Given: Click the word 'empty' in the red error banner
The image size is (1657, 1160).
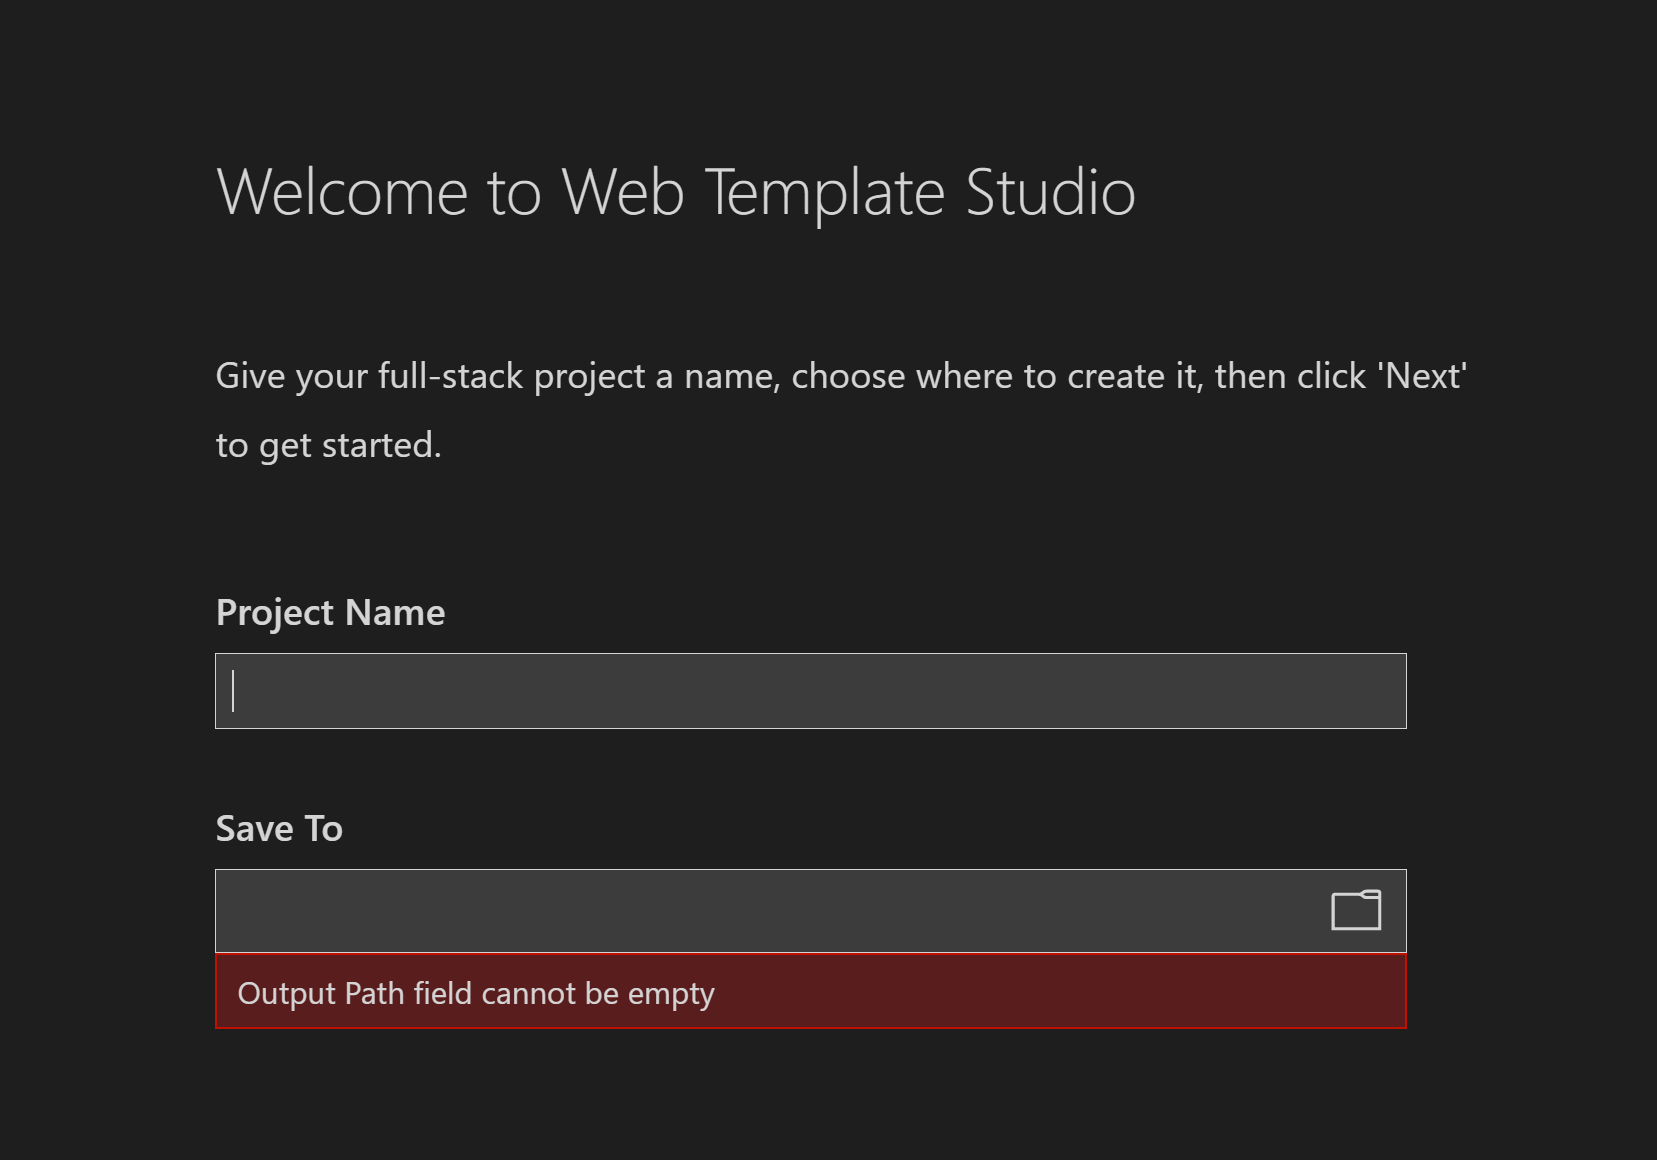Looking at the screenshot, I should [670, 993].
